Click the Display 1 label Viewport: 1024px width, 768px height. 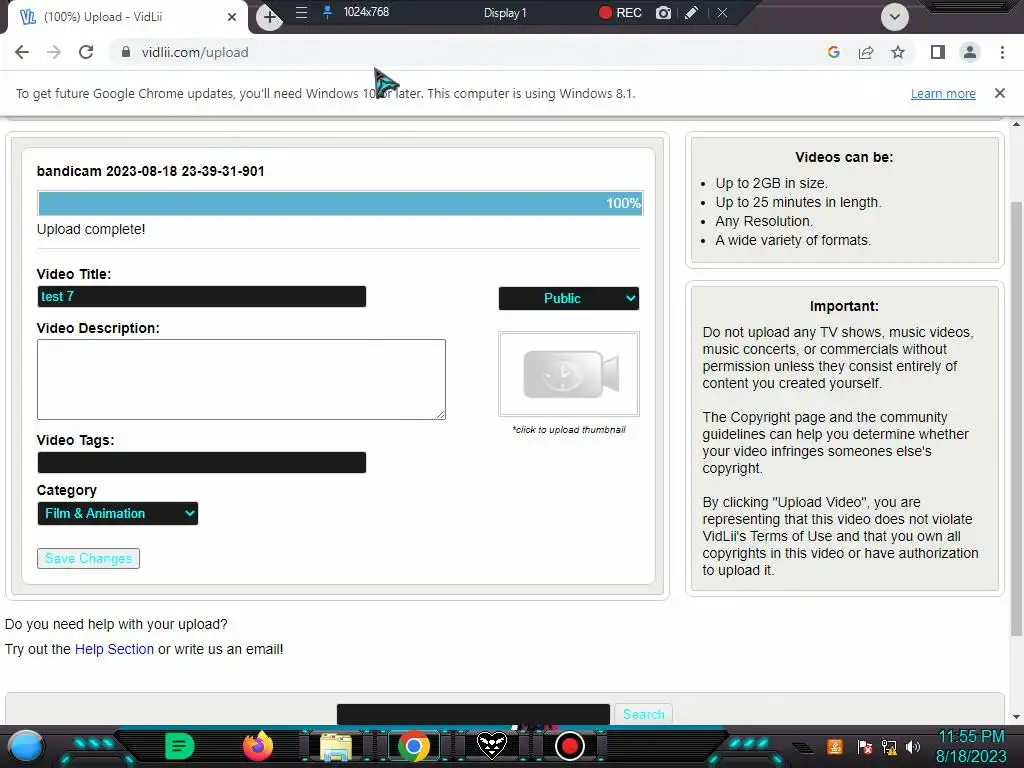point(505,12)
